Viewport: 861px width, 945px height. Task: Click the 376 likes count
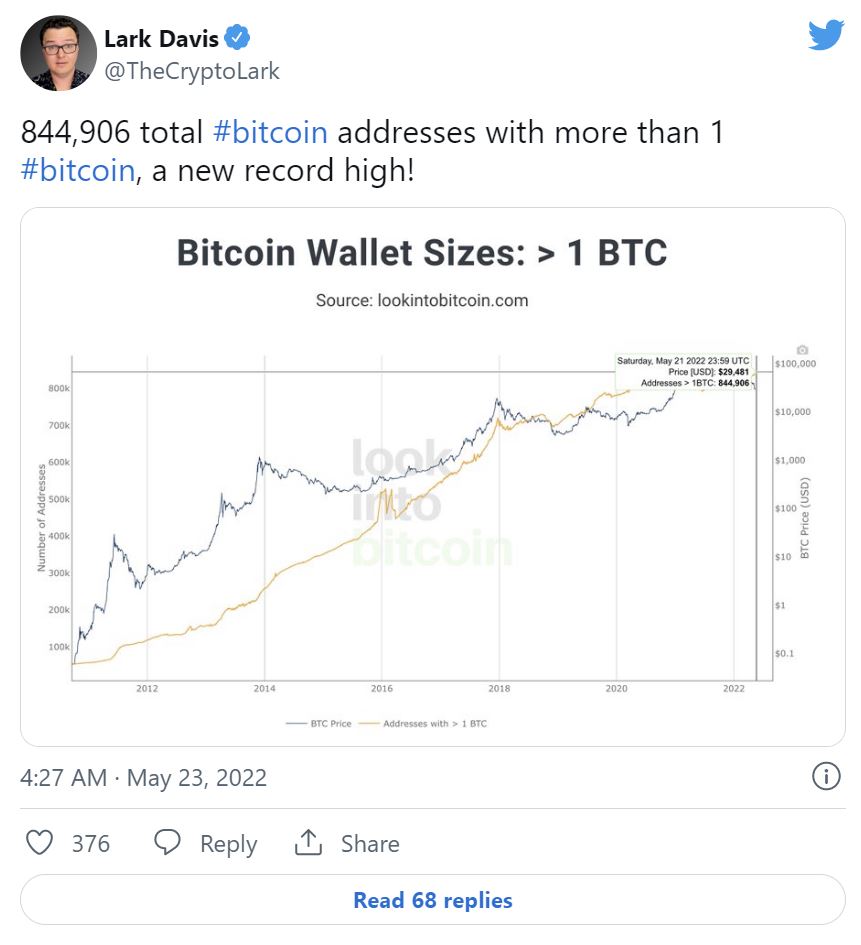tap(90, 844)
